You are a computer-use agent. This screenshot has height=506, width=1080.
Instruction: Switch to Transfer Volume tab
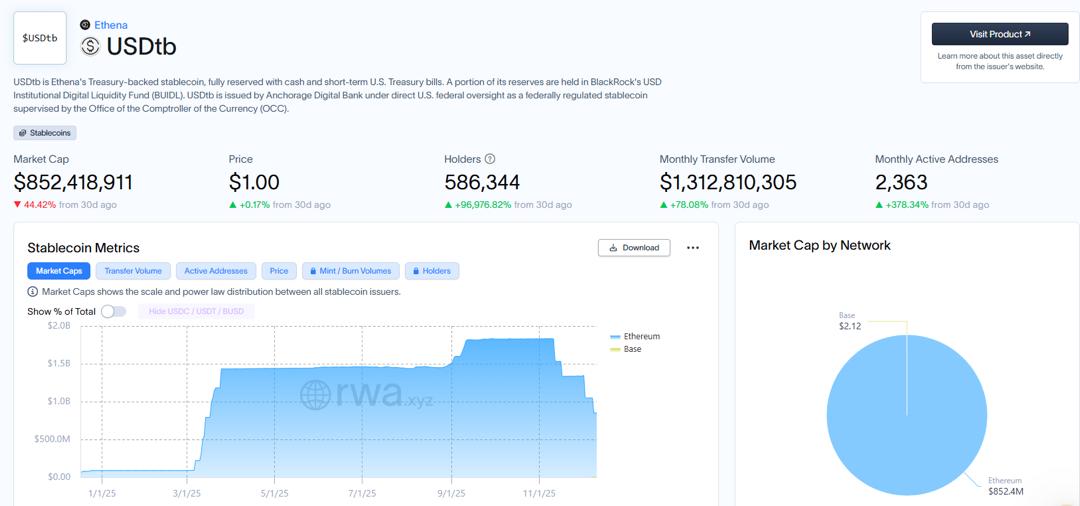pyautogui.click(x=133, y=271)
